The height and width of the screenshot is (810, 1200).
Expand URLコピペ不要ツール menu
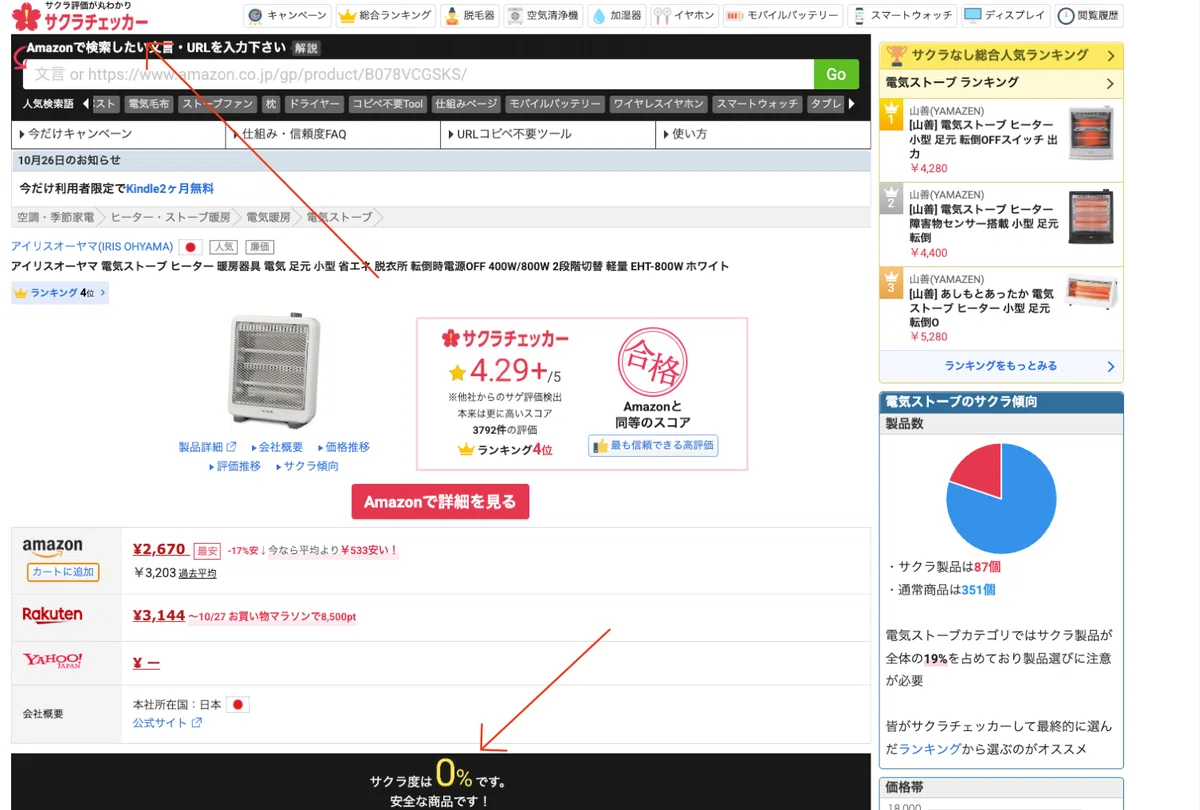point(548,134)
